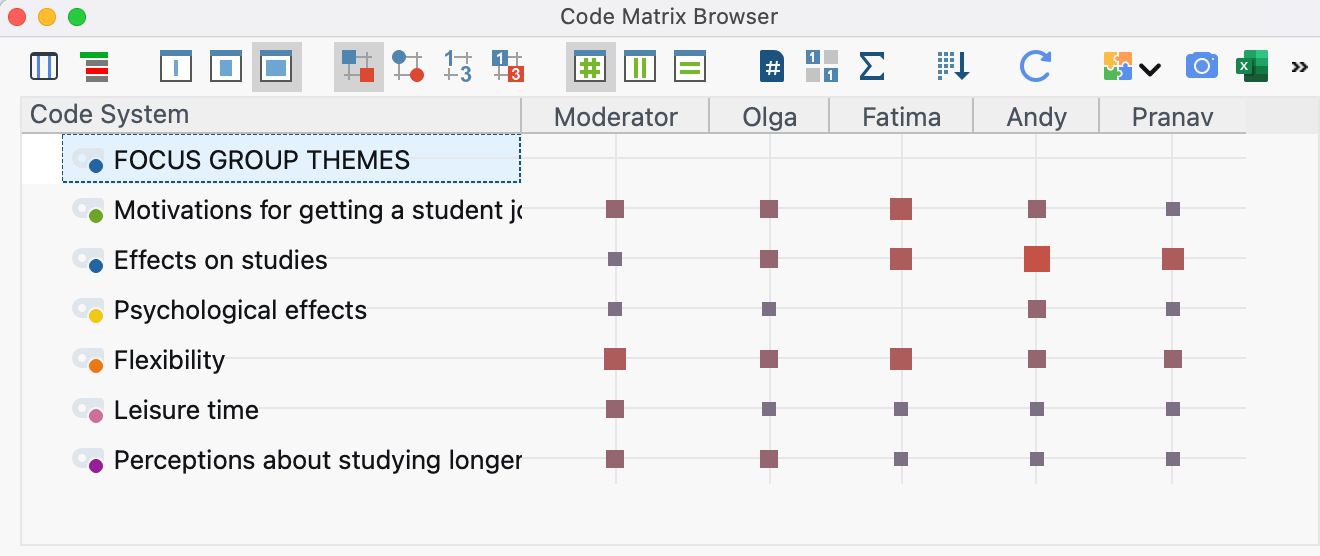The height and width of the screenshot is (556, 1320).
Task: Click the Motivations square under Pranav
Action: 1173,209
